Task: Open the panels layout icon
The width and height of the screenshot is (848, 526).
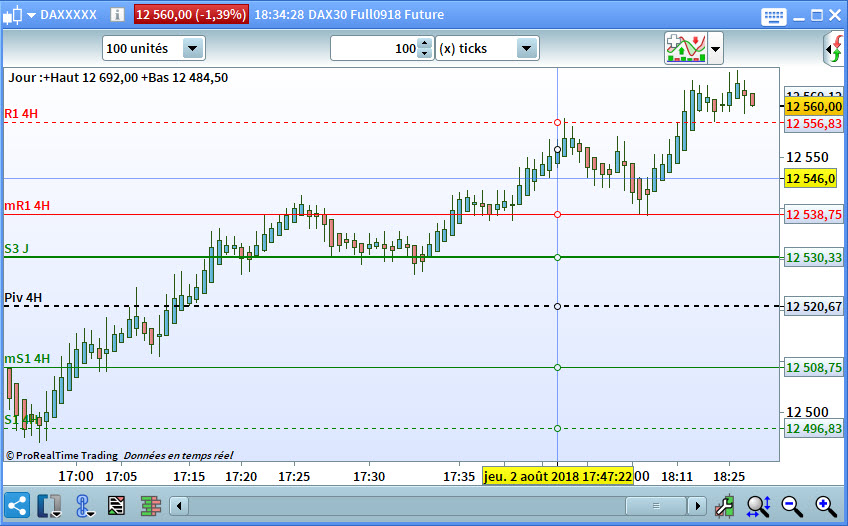Action: point(49,506)
